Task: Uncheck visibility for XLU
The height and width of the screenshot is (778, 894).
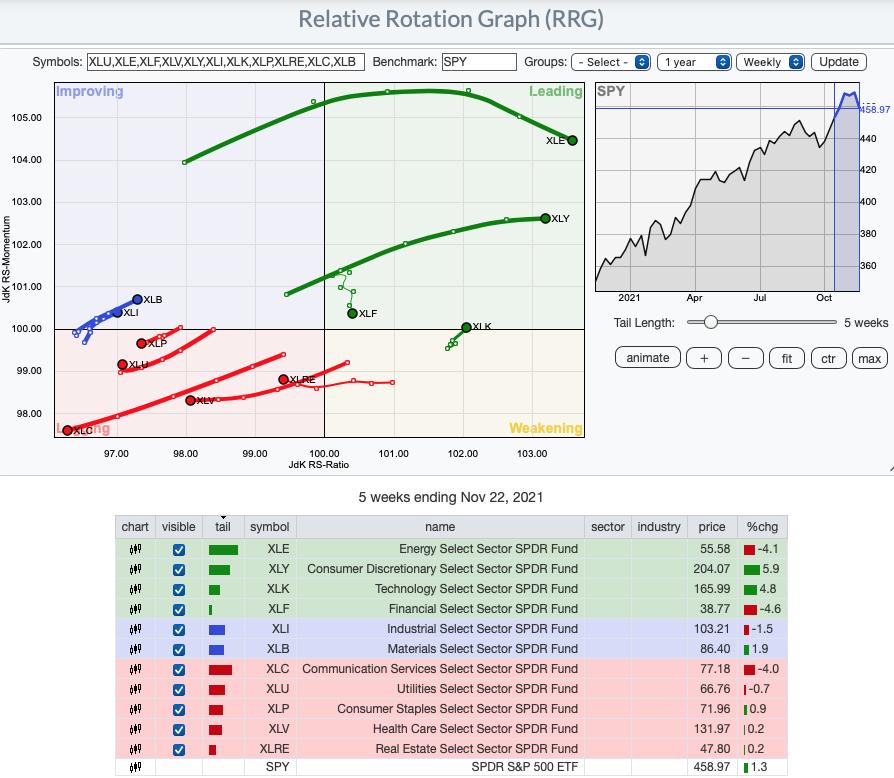Action: (x=178, y=690)
